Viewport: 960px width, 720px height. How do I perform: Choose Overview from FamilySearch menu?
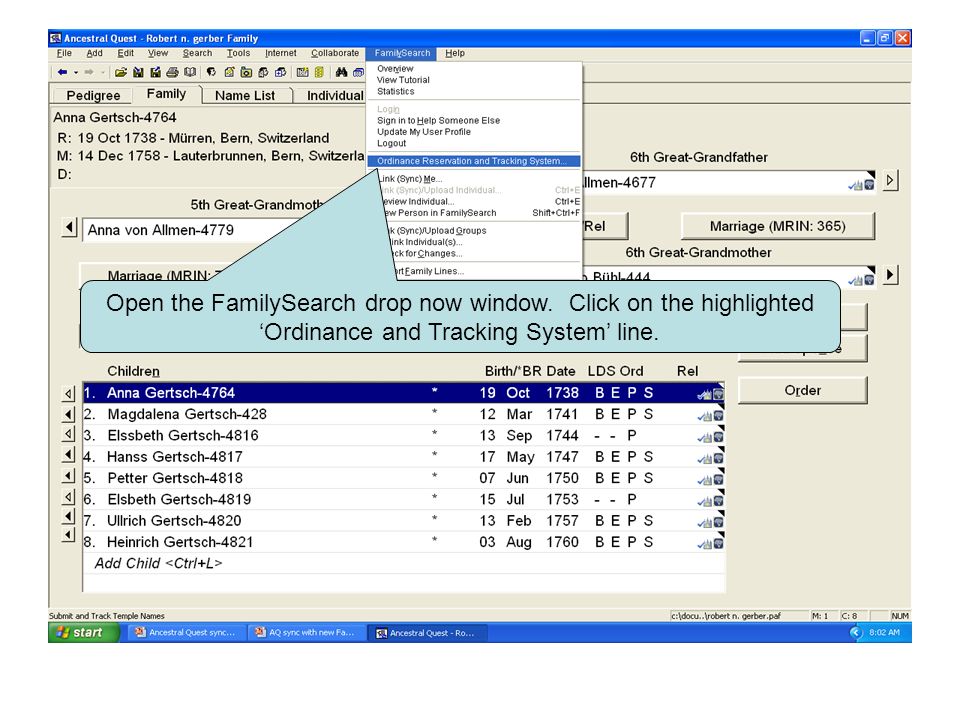pos(395,69)
